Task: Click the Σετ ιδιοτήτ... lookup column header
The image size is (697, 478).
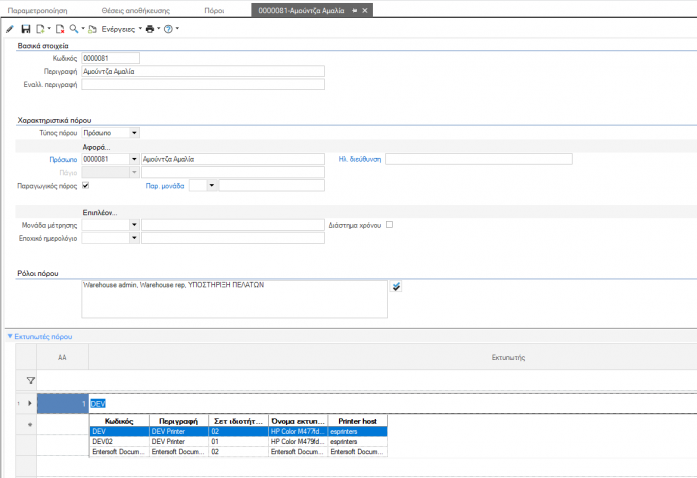Action: click(238, 421)
